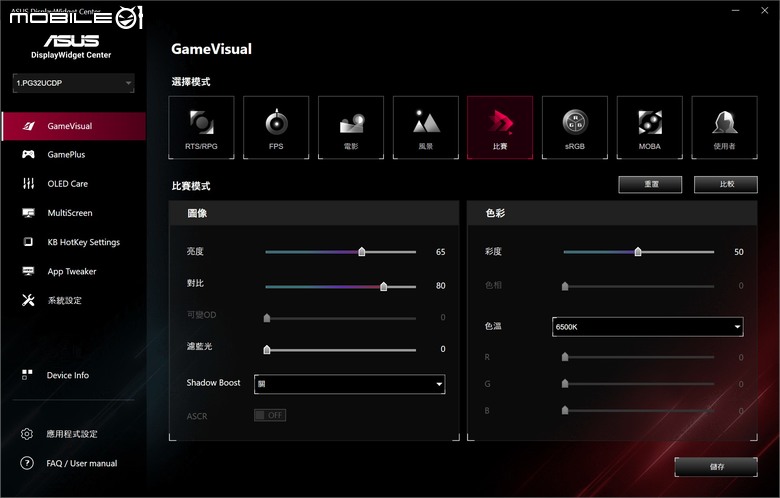
Task: Click the 應用程式設定 gear icon
Action: (27, 434)
